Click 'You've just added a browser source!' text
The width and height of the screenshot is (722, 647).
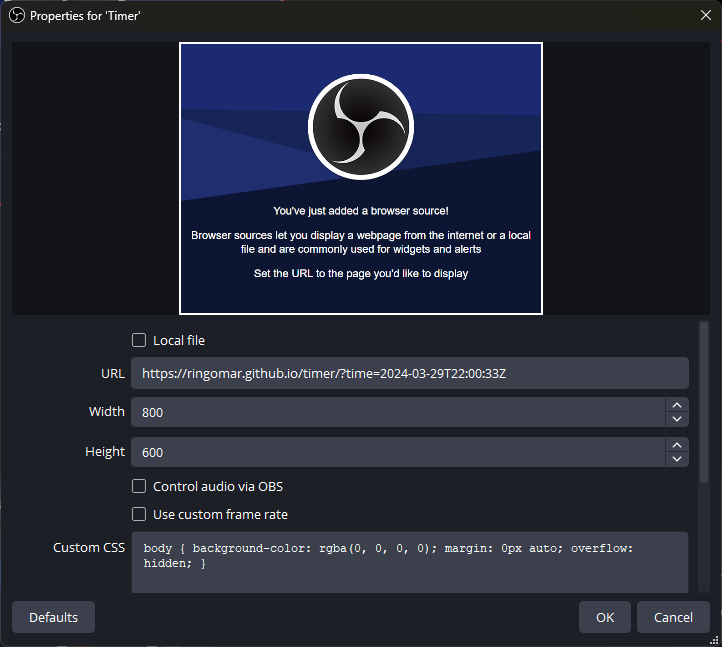point(361,211)
